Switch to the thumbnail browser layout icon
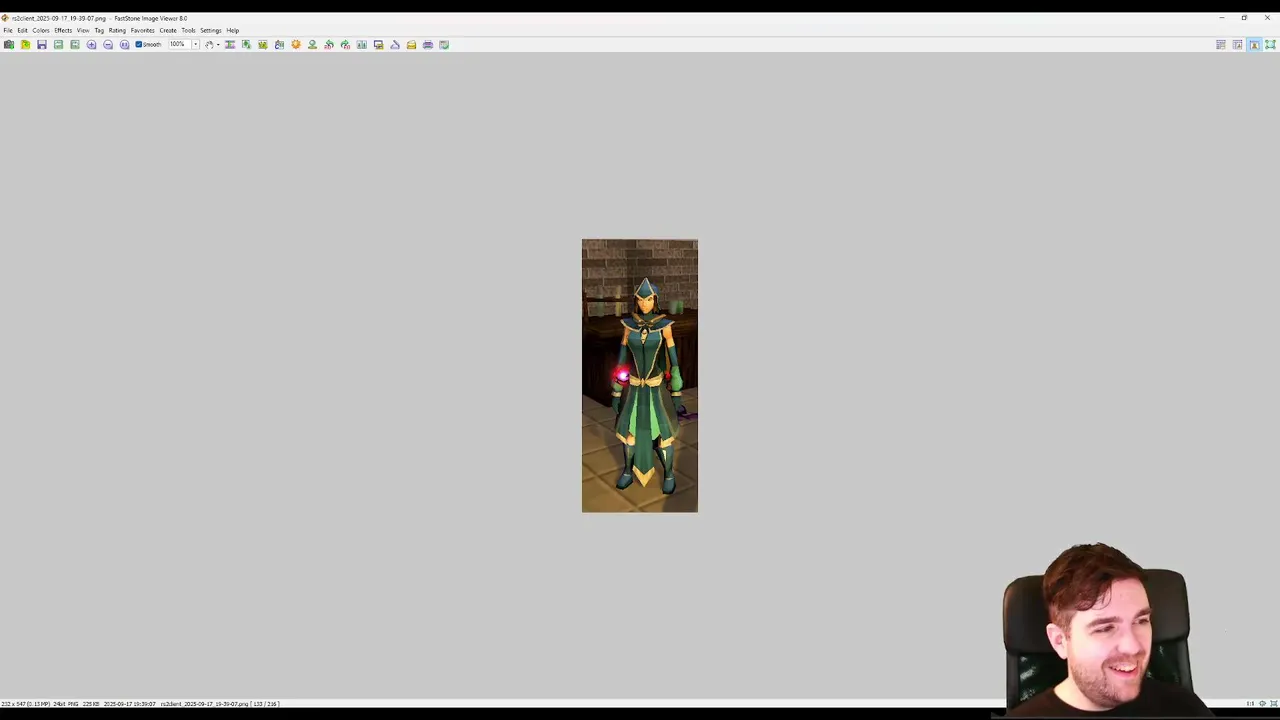Image resolution: width=1280 pixels, height=720 pixels. tap(1237, 44)
